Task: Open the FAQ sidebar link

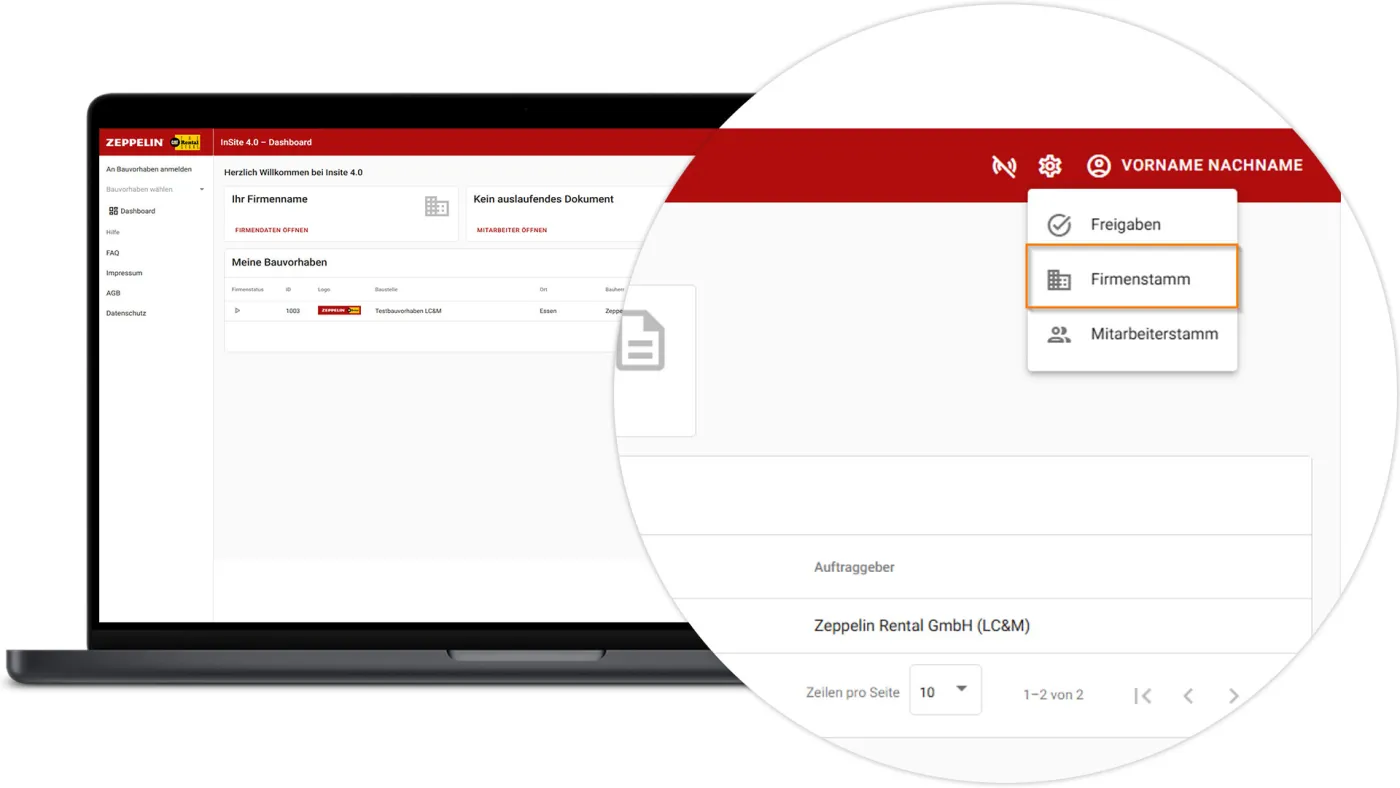Action: tap(113, 253)
